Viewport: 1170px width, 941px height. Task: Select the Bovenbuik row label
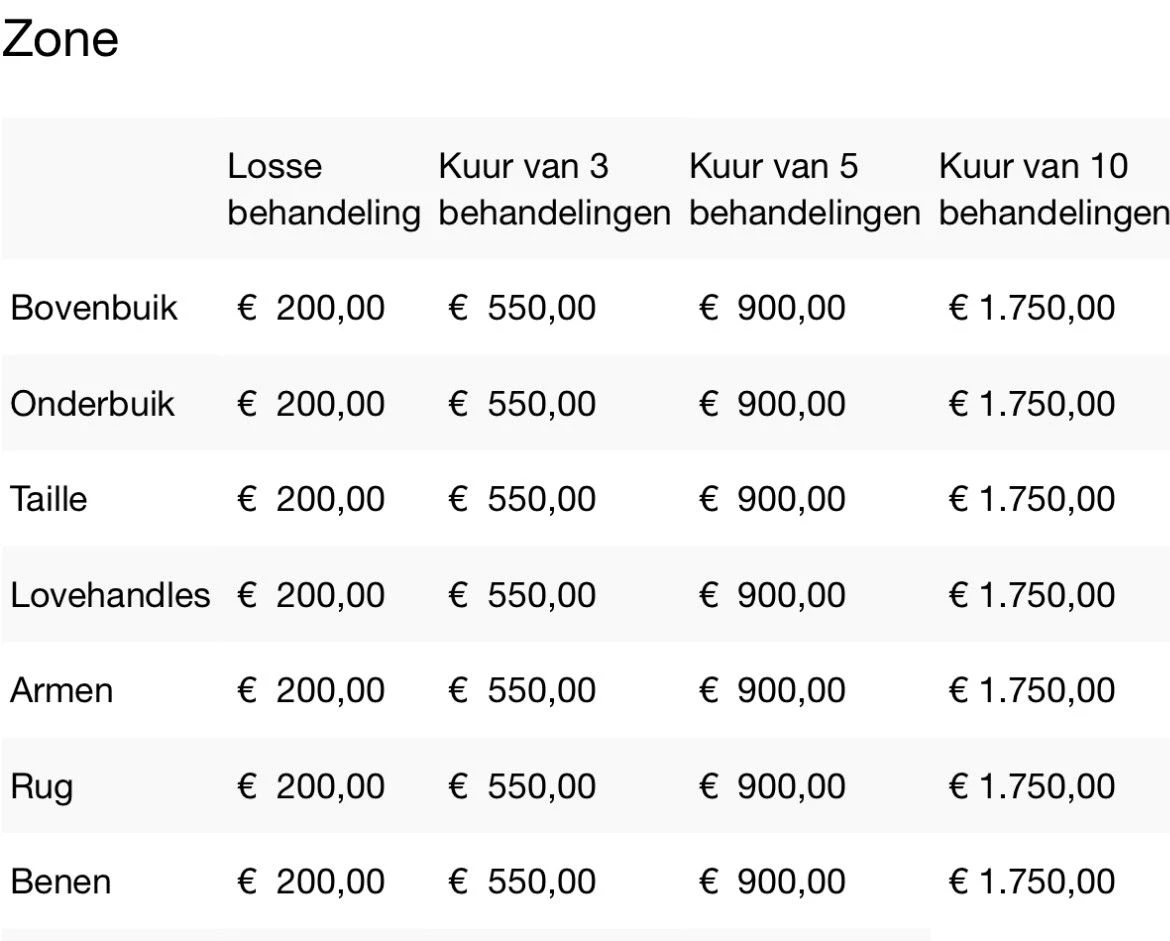94,307
